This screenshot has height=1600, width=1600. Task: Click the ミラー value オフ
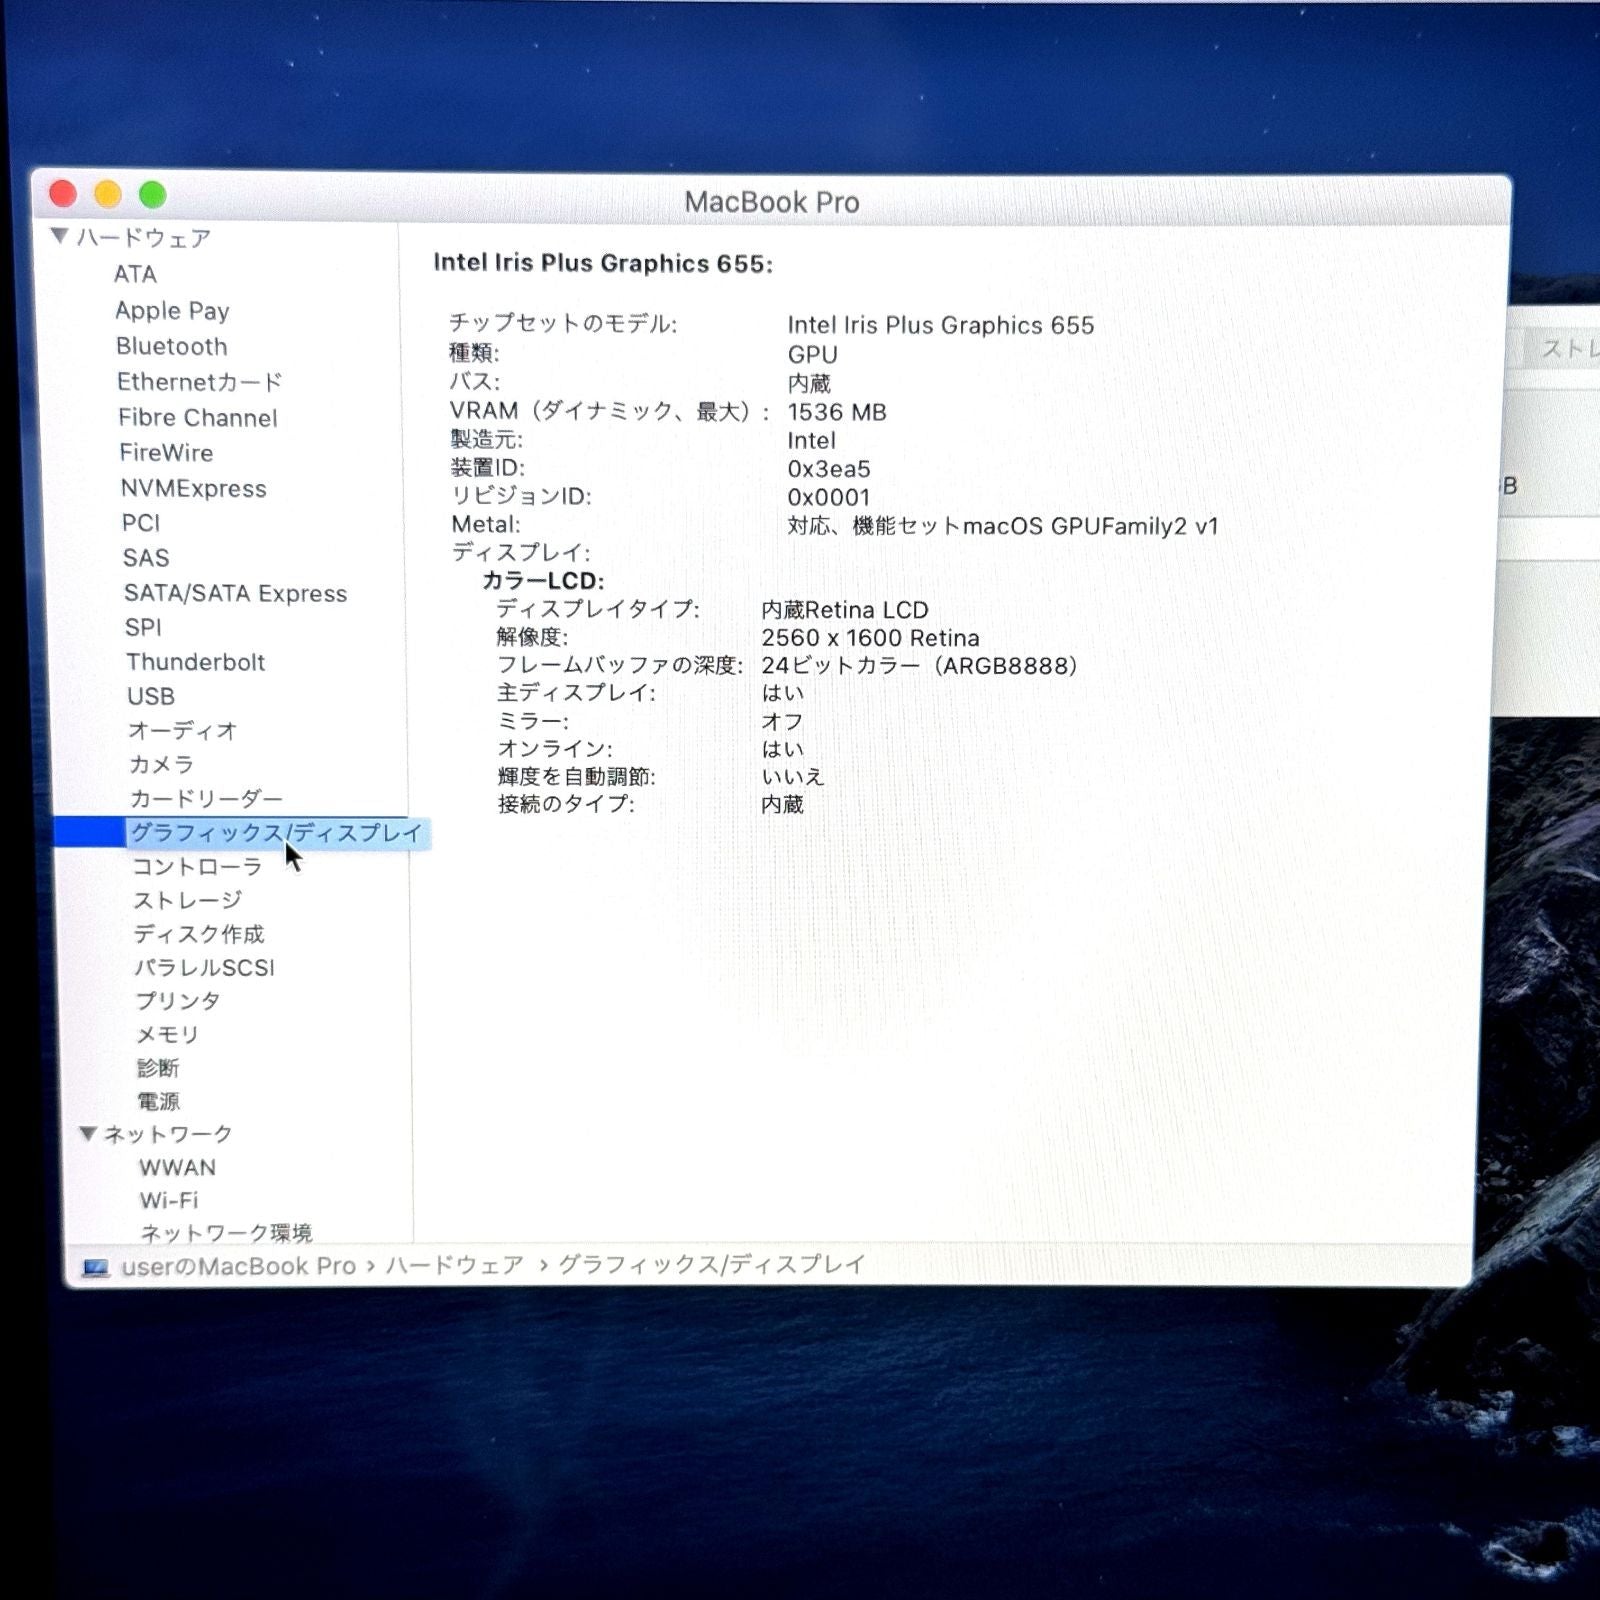(782, 721)
